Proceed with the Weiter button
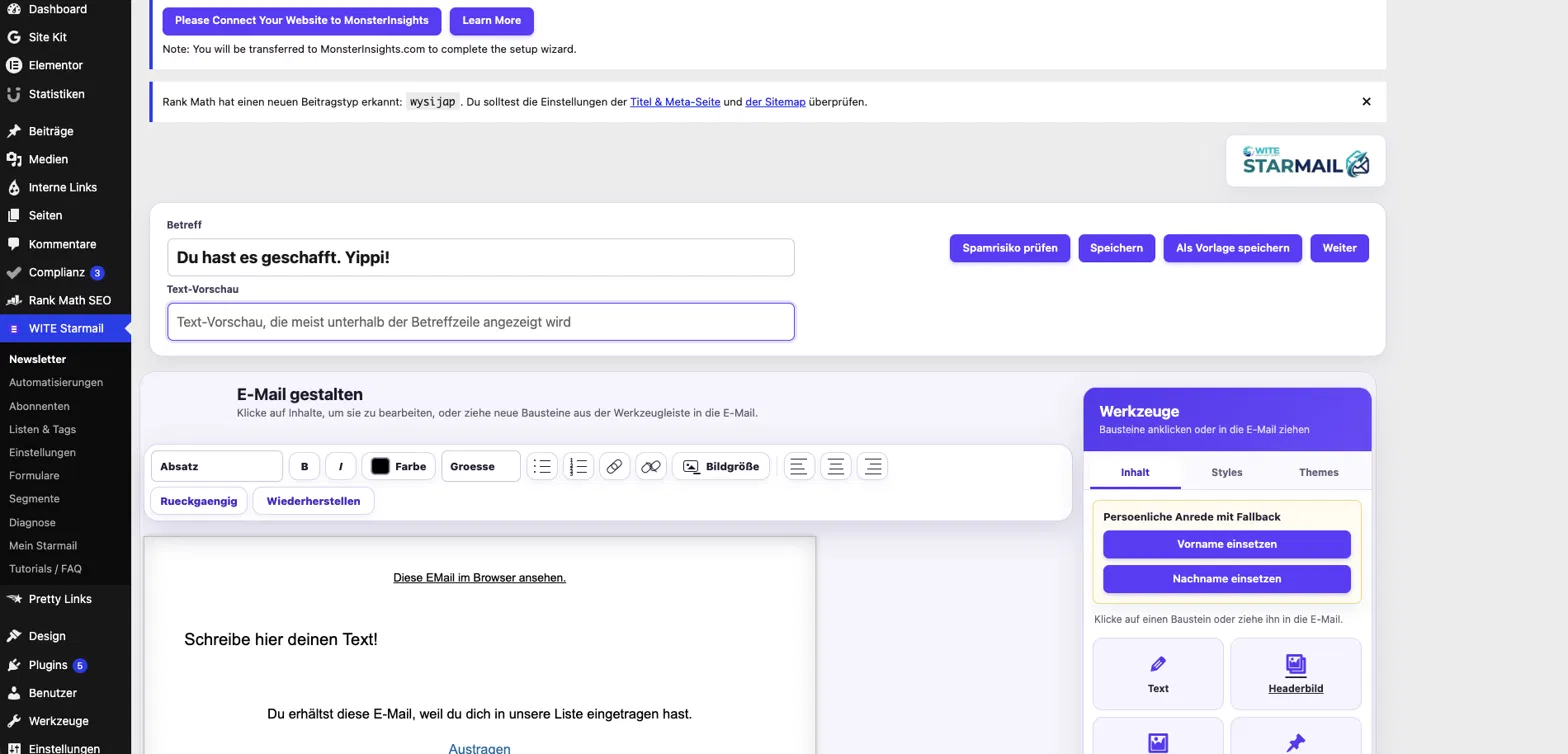 click(x=1340, y=248)
